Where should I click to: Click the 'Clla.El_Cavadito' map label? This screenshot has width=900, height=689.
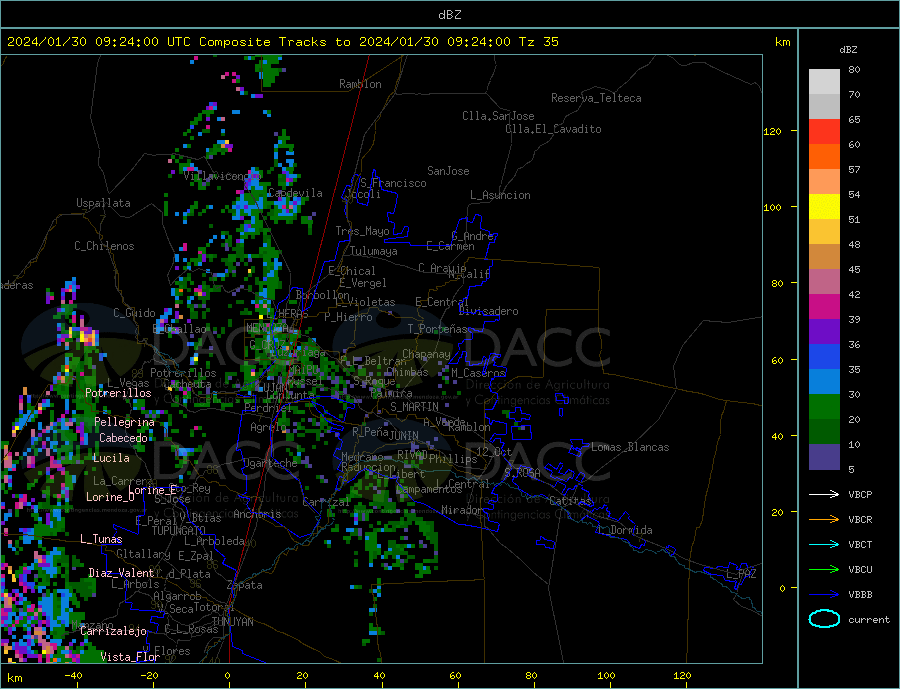click(x=553, y=129)
